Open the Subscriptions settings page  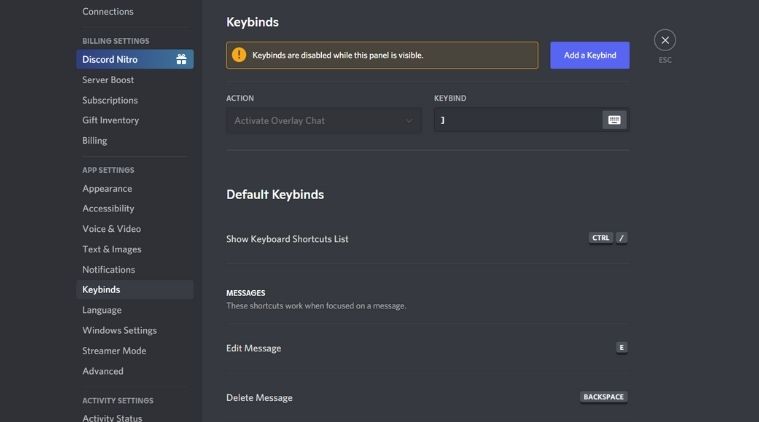(110, 100)
